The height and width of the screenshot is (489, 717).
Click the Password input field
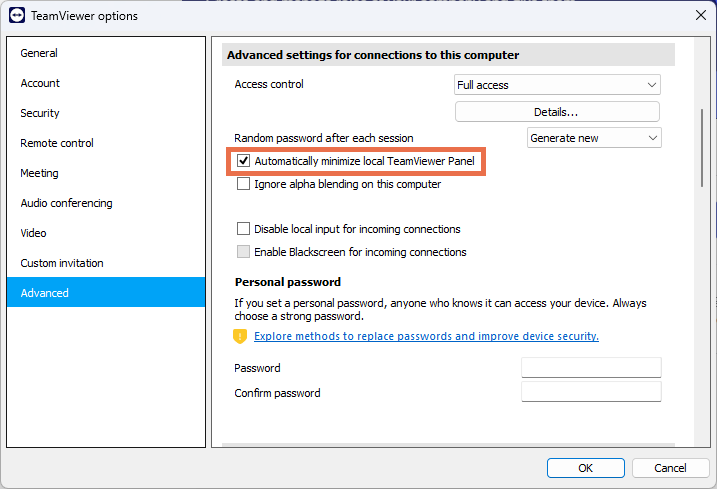coord(591,368)
